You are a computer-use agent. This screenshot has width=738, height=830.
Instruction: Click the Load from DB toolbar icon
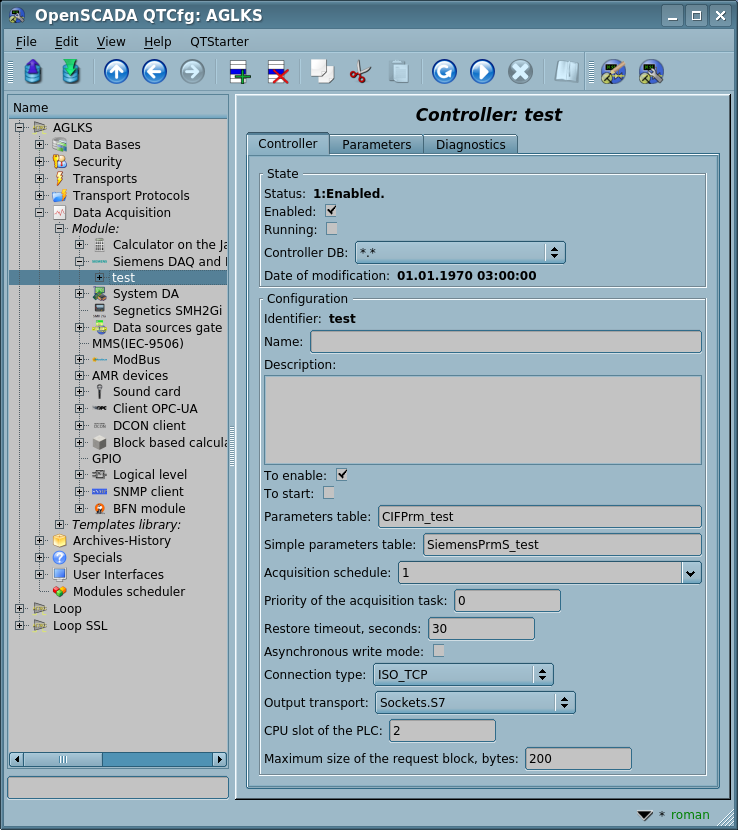coord(33,71)
